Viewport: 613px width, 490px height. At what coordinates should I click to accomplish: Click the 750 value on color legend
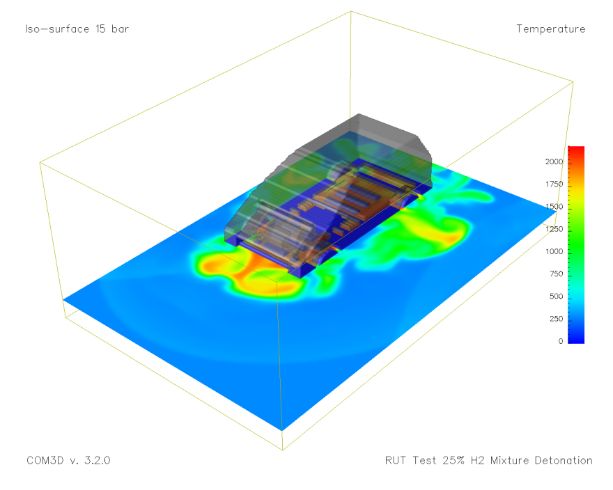pyautogui.click(x=556, y=274)
